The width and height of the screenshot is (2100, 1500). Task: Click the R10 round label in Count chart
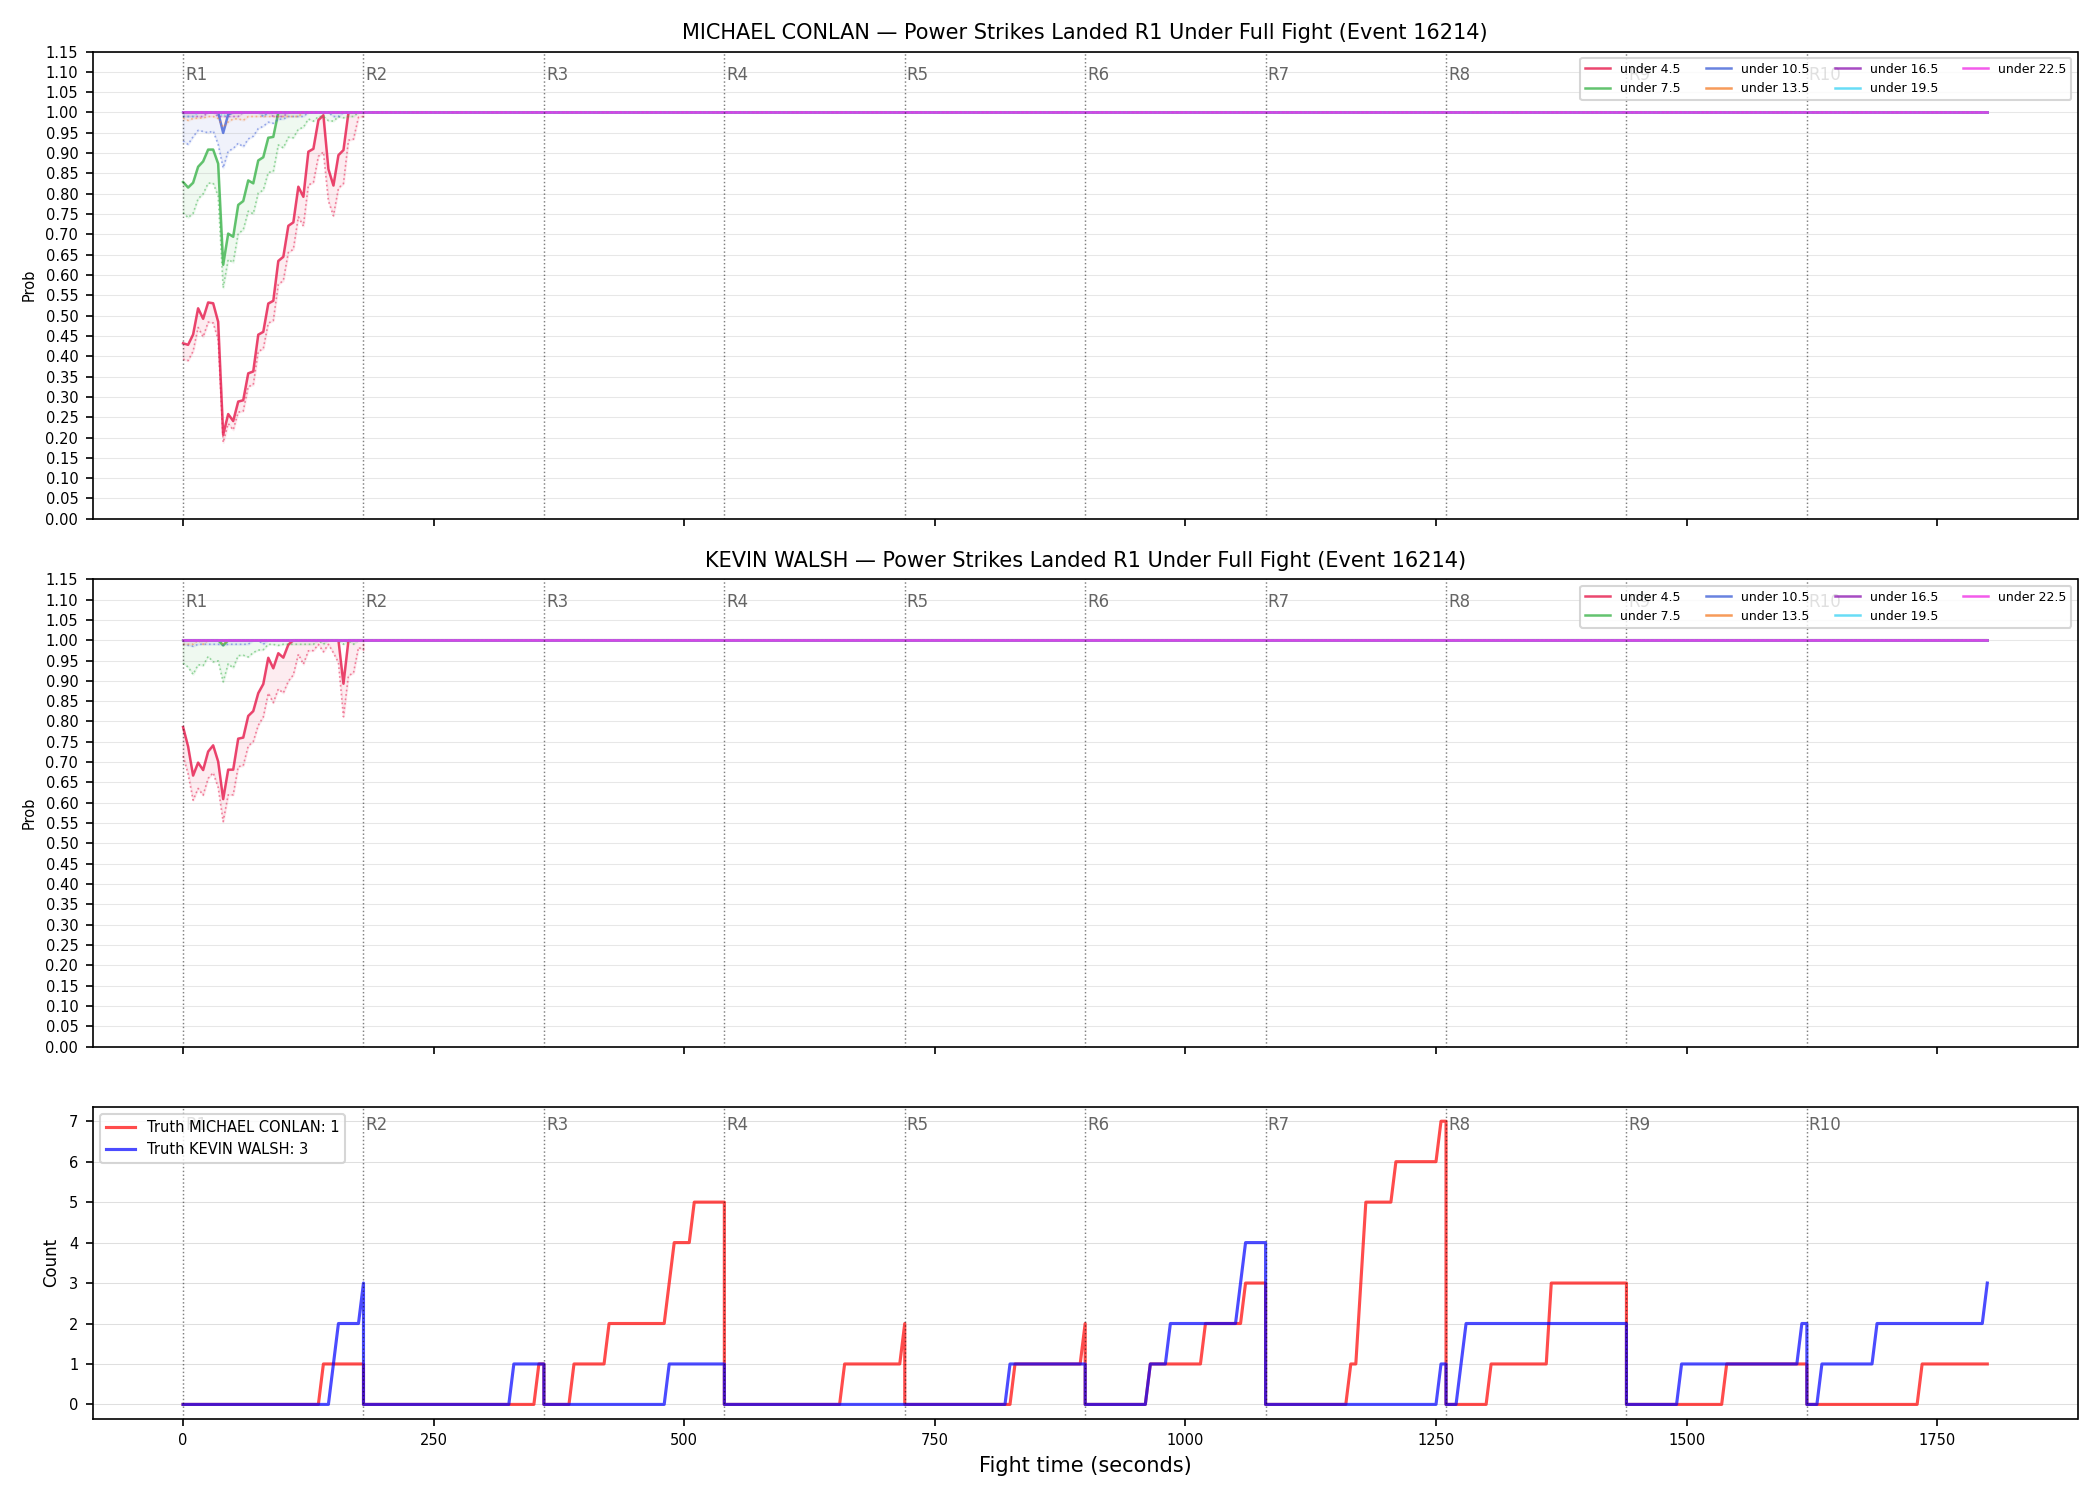(1824, 1124)
